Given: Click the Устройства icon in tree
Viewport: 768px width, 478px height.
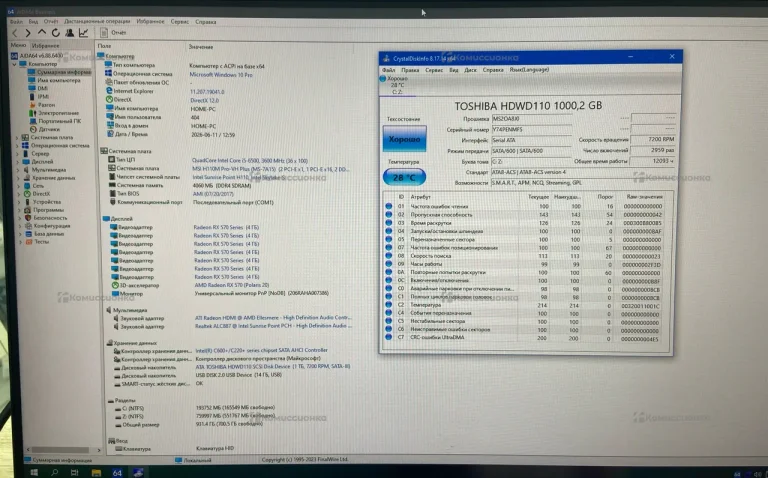Looking at the screenshot, I should click(27, 202).
